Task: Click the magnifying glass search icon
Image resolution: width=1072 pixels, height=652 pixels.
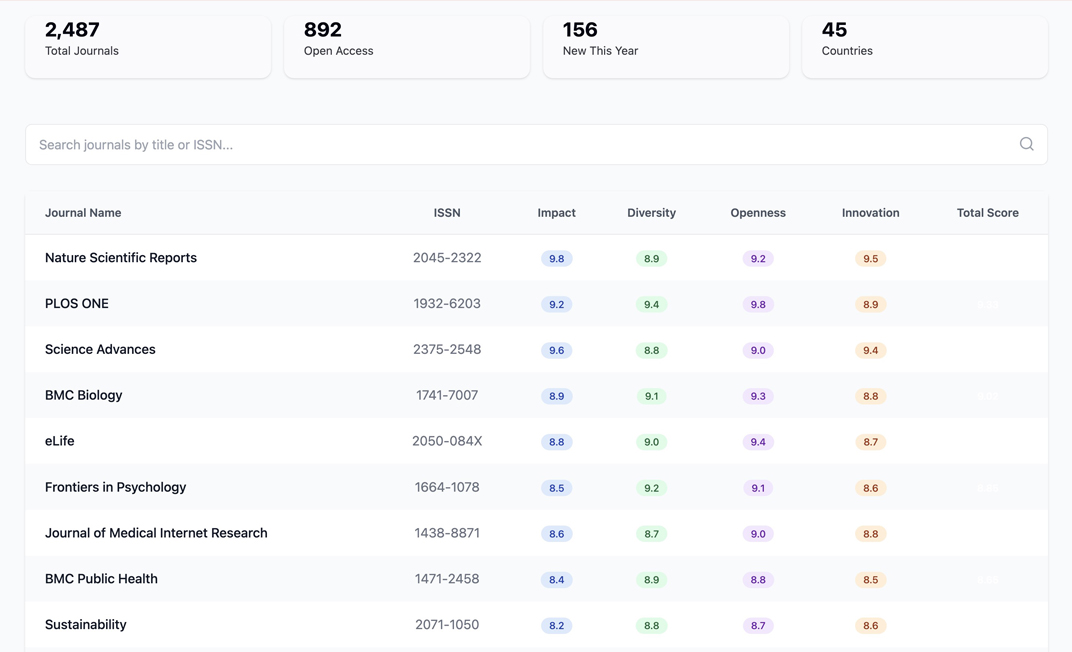Action: (x=1026, y=144)
